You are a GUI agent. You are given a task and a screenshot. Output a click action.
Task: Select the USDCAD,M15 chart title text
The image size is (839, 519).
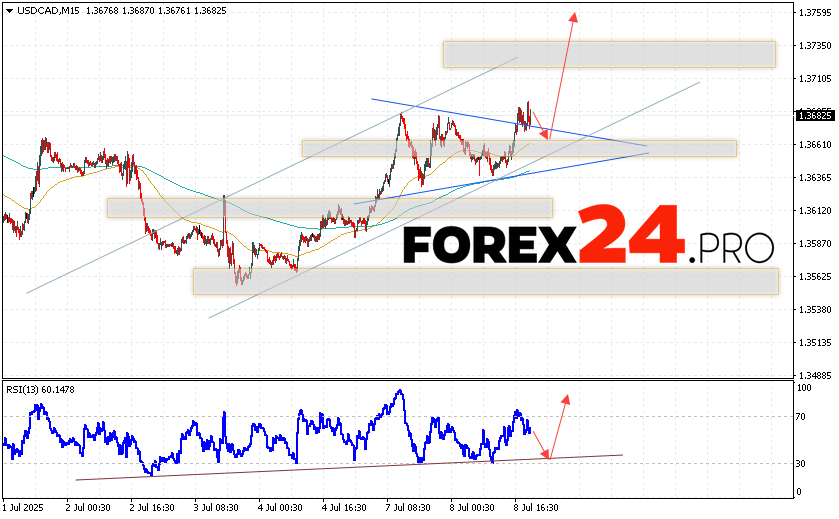tap(47, 9)
